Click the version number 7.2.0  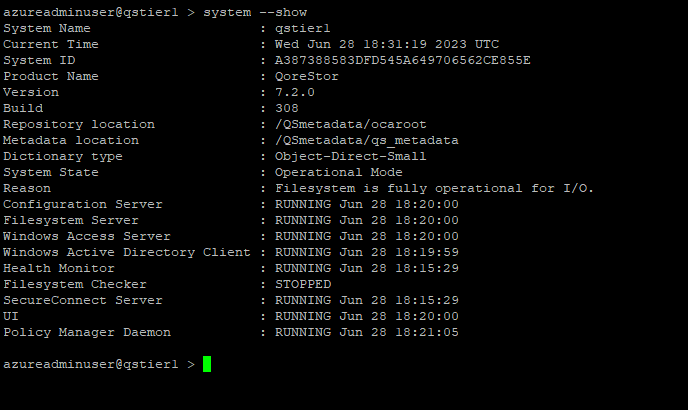click(x=295, y=92)
